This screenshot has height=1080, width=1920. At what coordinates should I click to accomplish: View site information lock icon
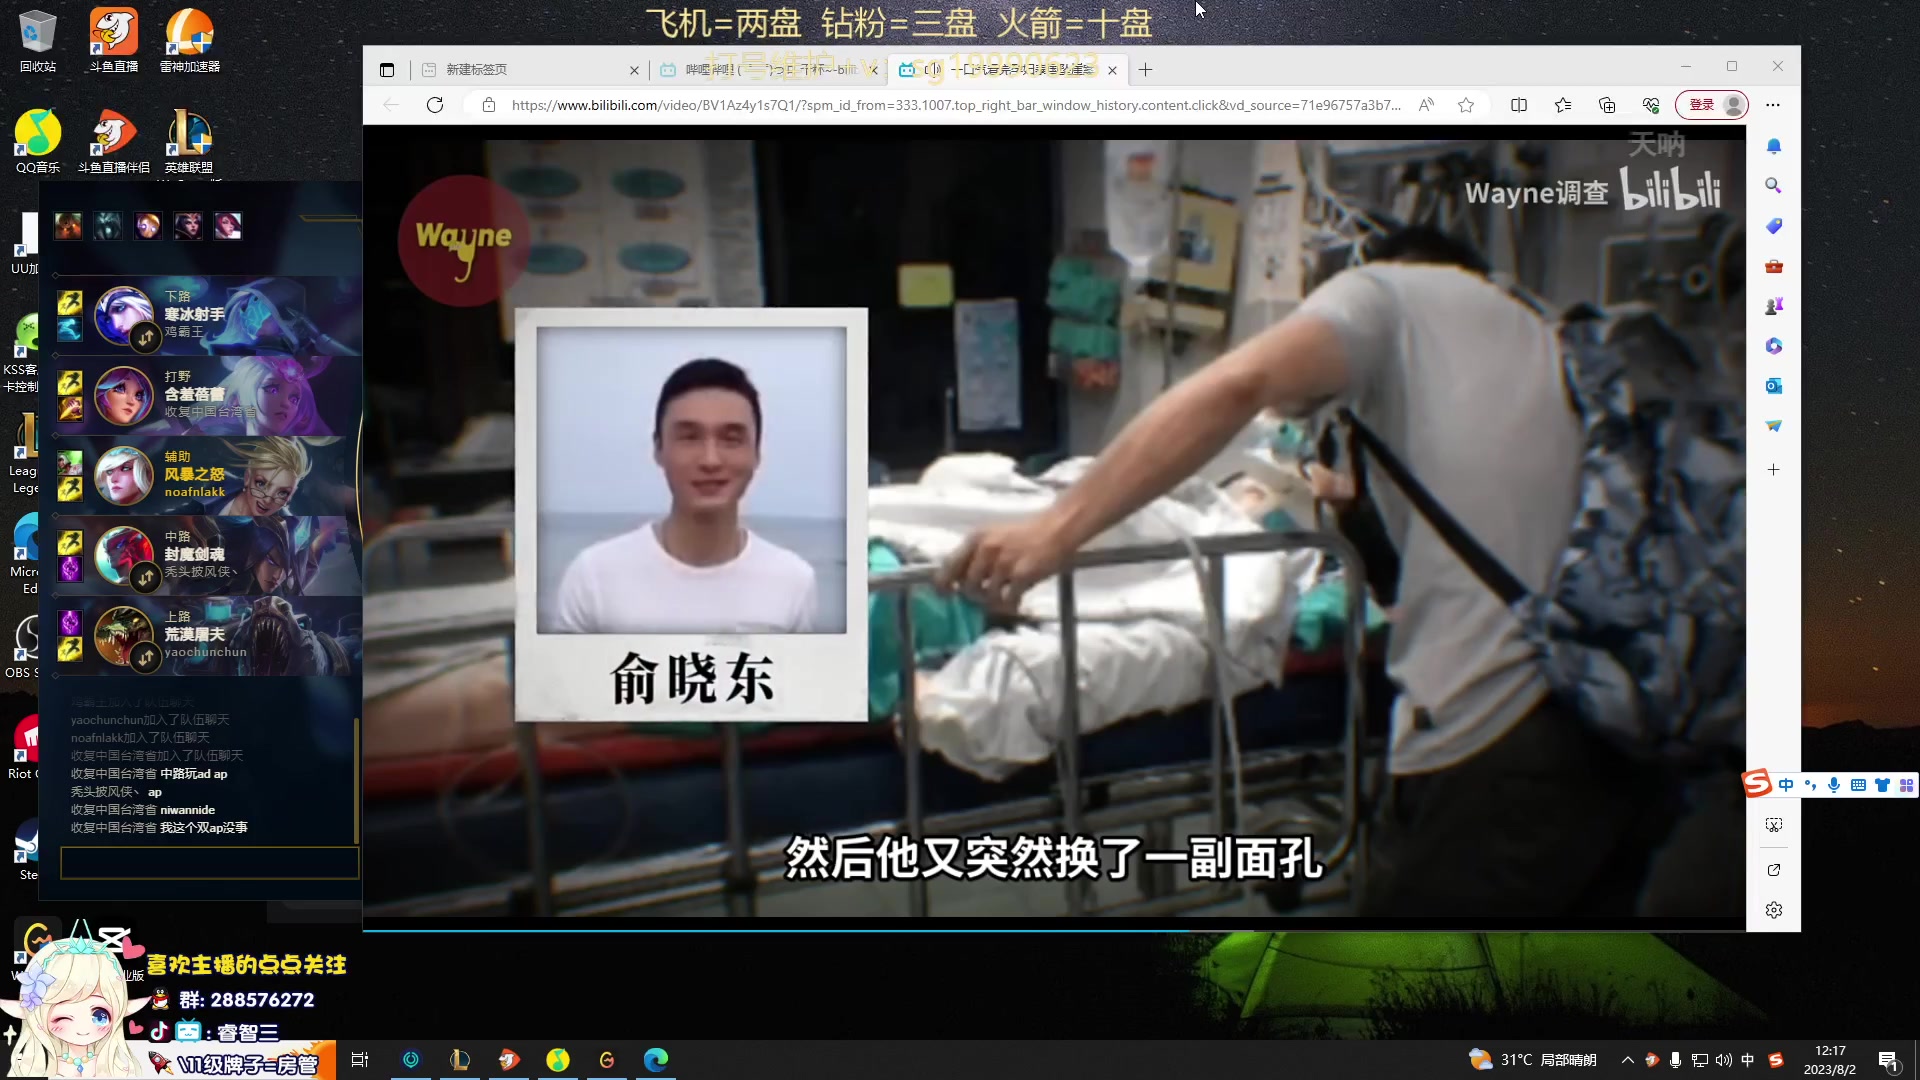(x=489, y=105)
